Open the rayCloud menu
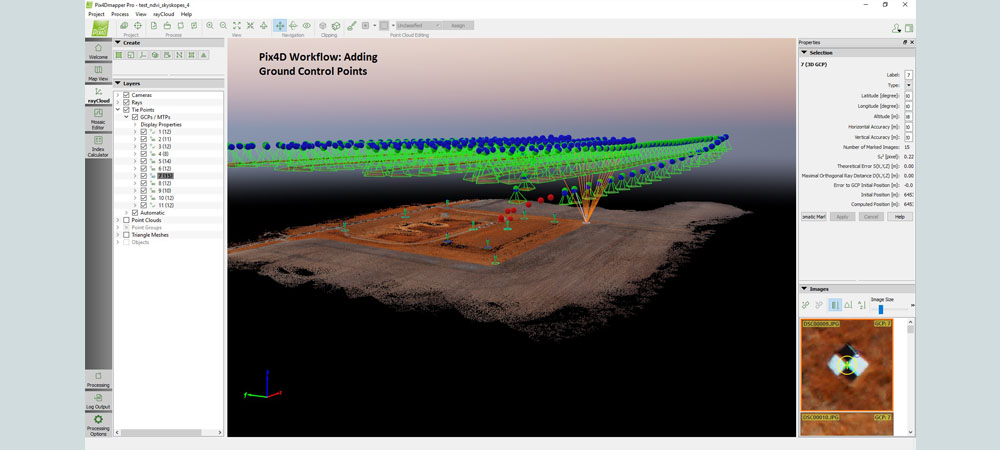 (x=163, y=13)
